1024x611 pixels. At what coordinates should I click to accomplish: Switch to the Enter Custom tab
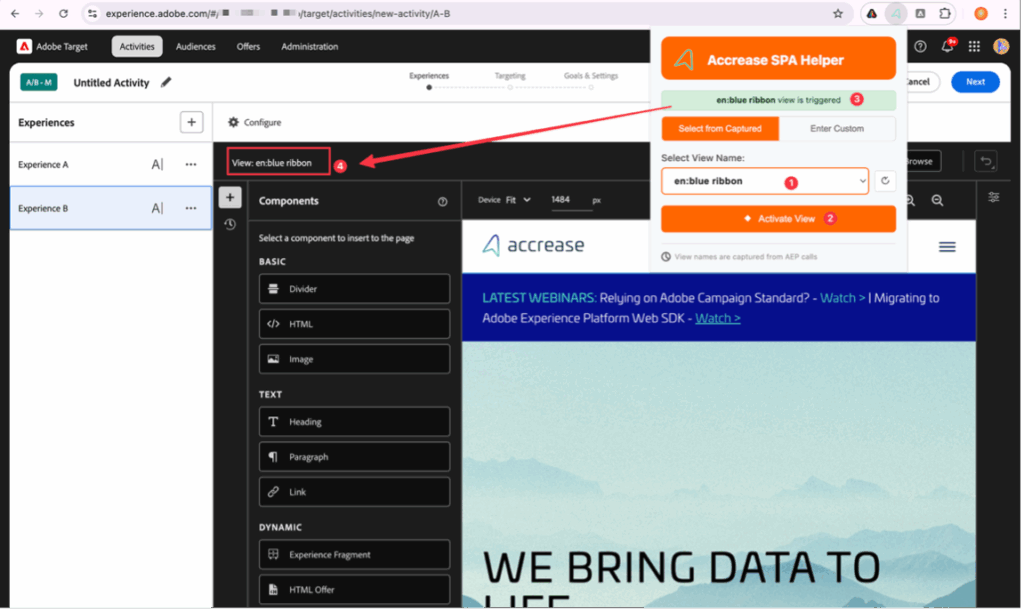tap(837, 129)
